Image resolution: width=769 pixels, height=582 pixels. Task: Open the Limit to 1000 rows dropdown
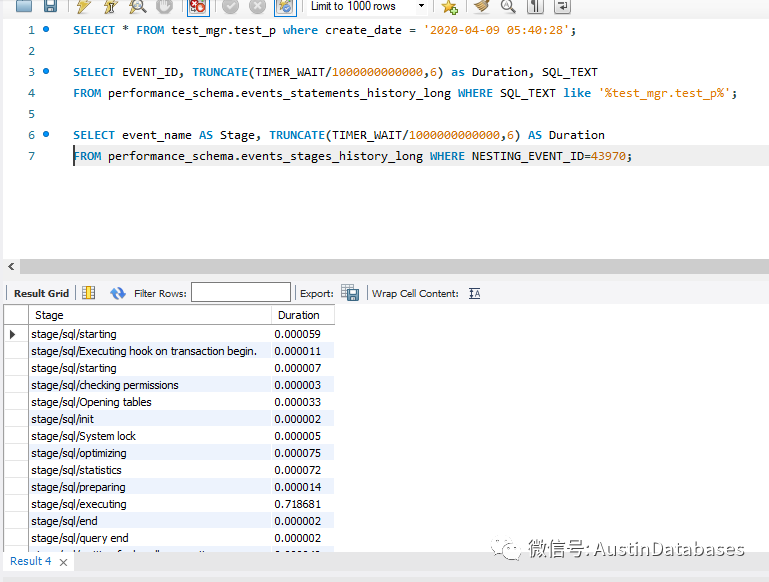point(421,6)
